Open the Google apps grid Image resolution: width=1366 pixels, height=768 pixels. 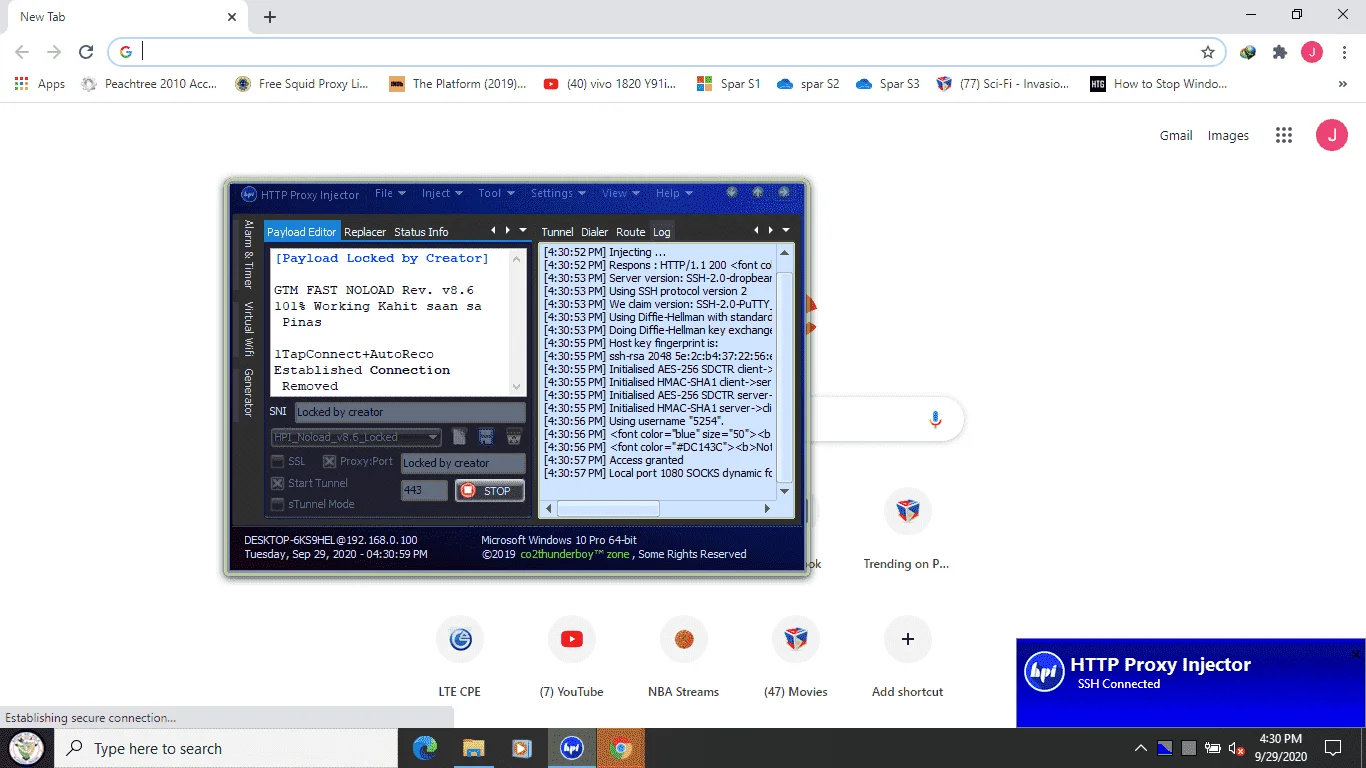pos(1284,136)
